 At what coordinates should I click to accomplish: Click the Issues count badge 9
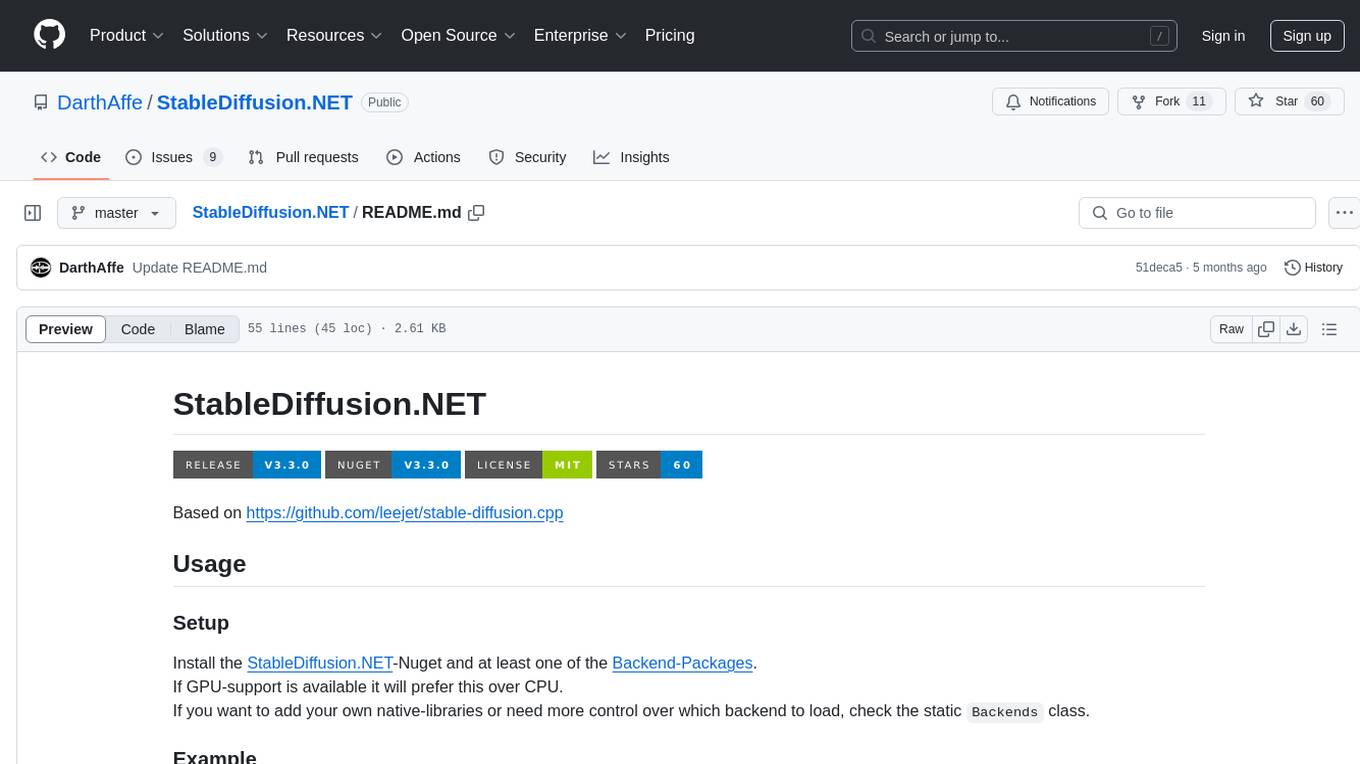[212, 157]
